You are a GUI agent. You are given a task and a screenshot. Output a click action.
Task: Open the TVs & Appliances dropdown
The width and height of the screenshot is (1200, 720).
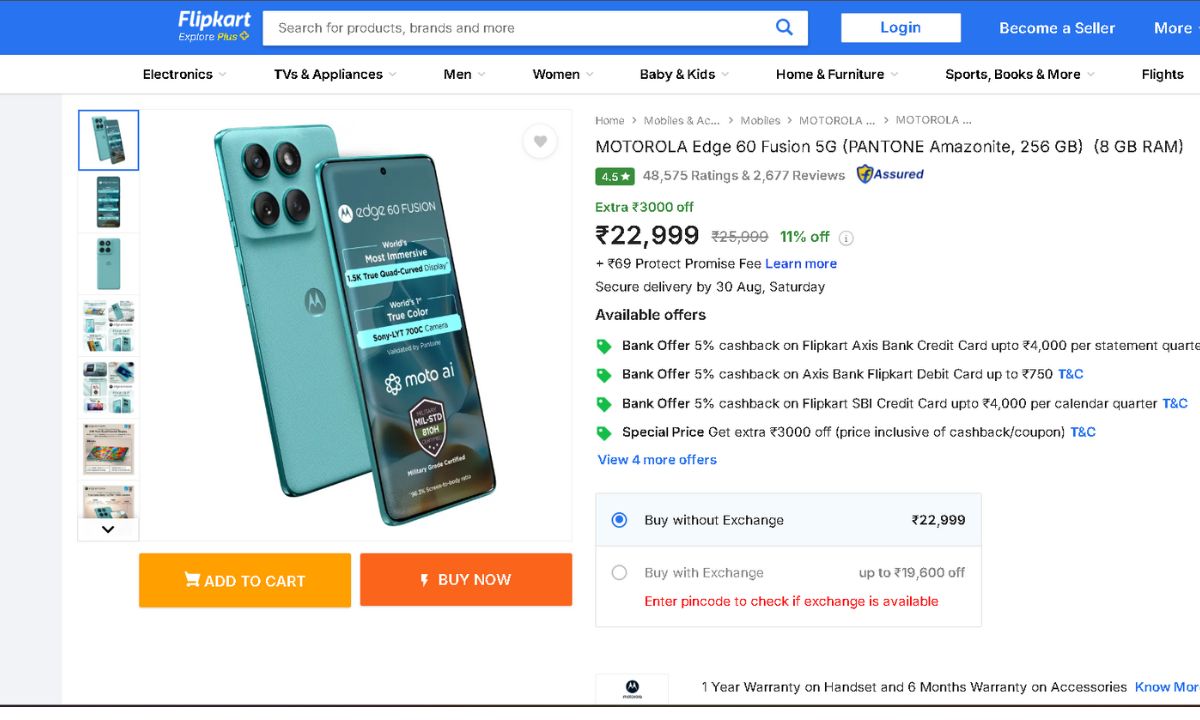click(x=335, y=74)
